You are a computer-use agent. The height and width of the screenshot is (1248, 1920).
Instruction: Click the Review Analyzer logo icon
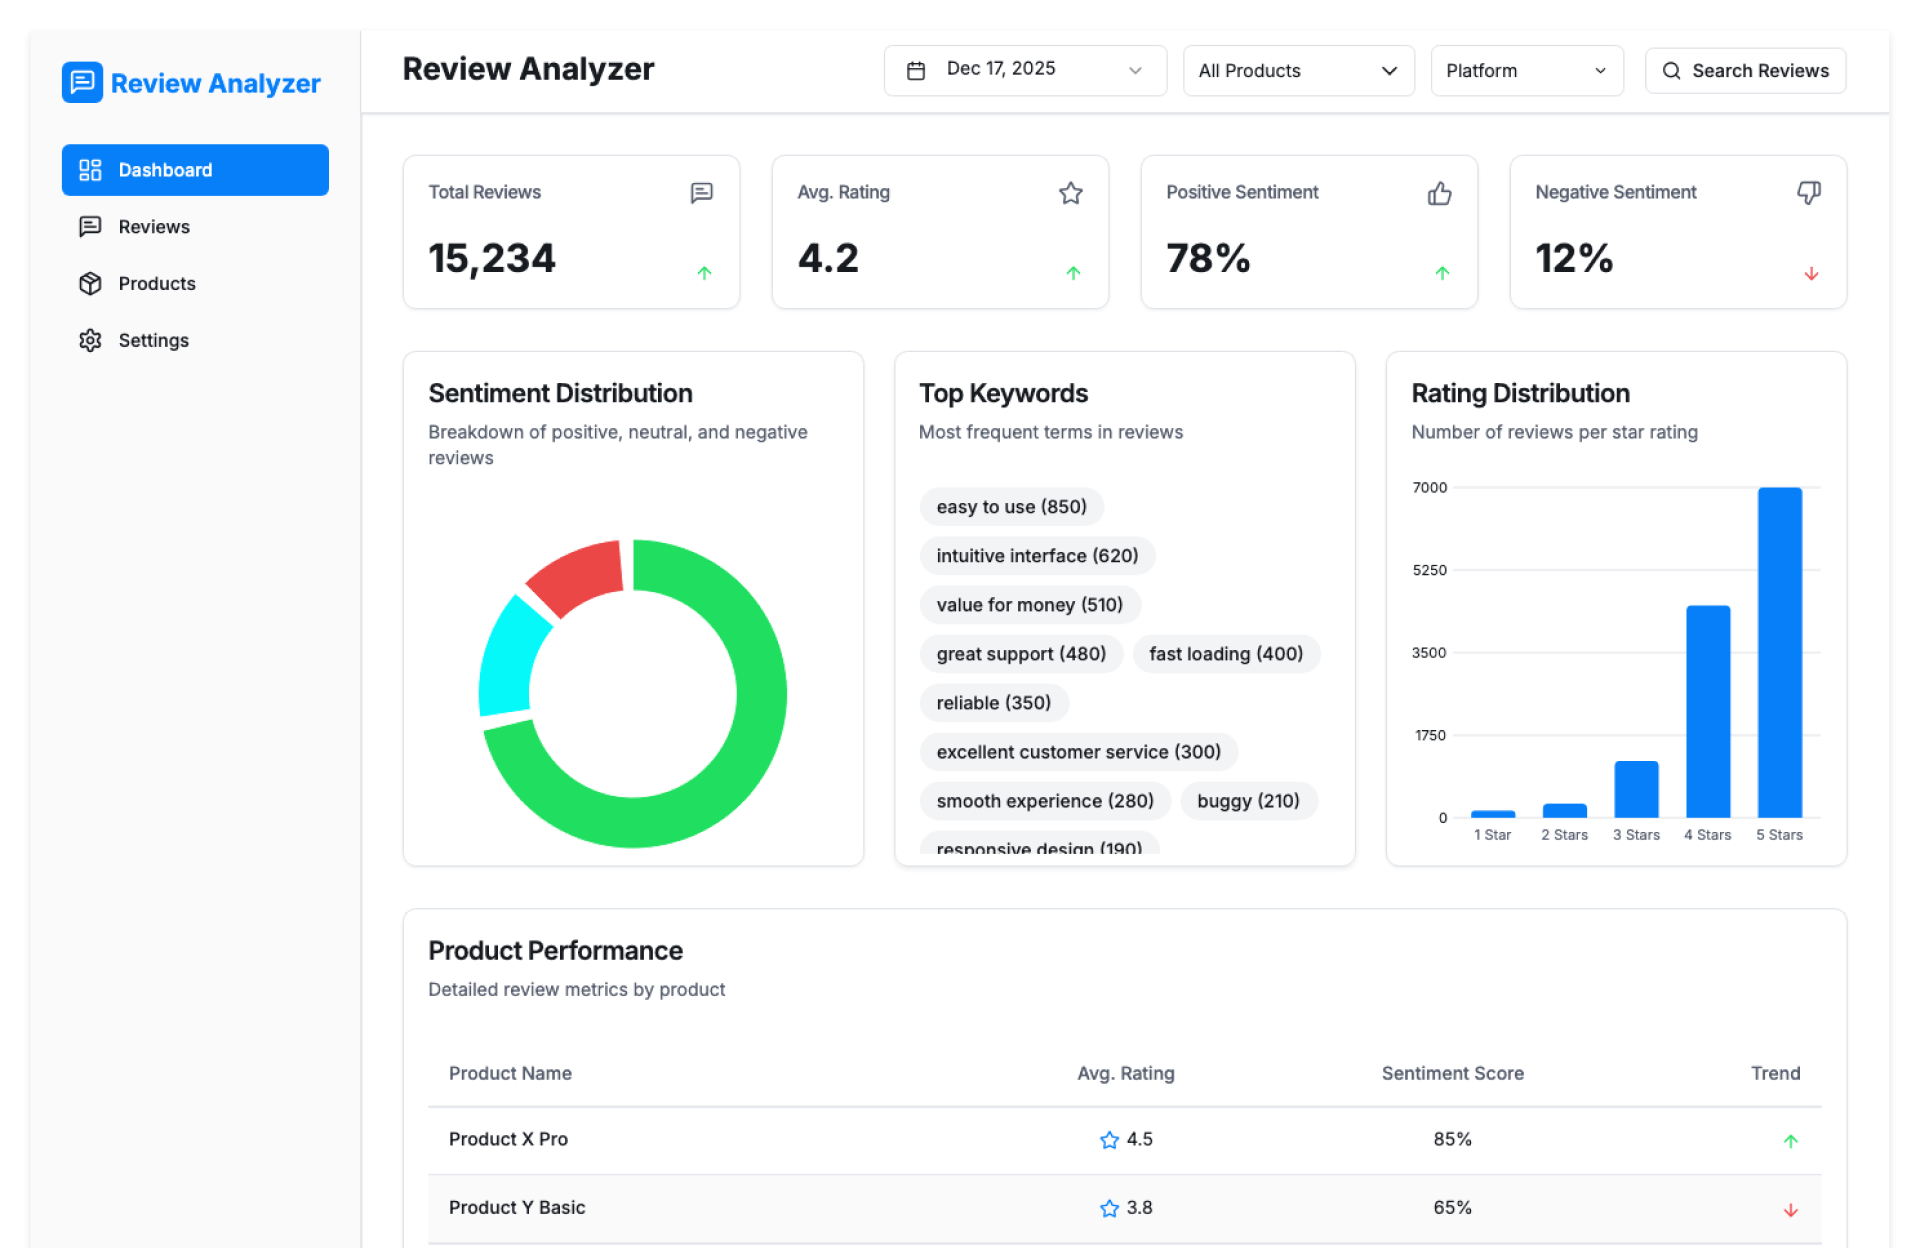(82, 82)
